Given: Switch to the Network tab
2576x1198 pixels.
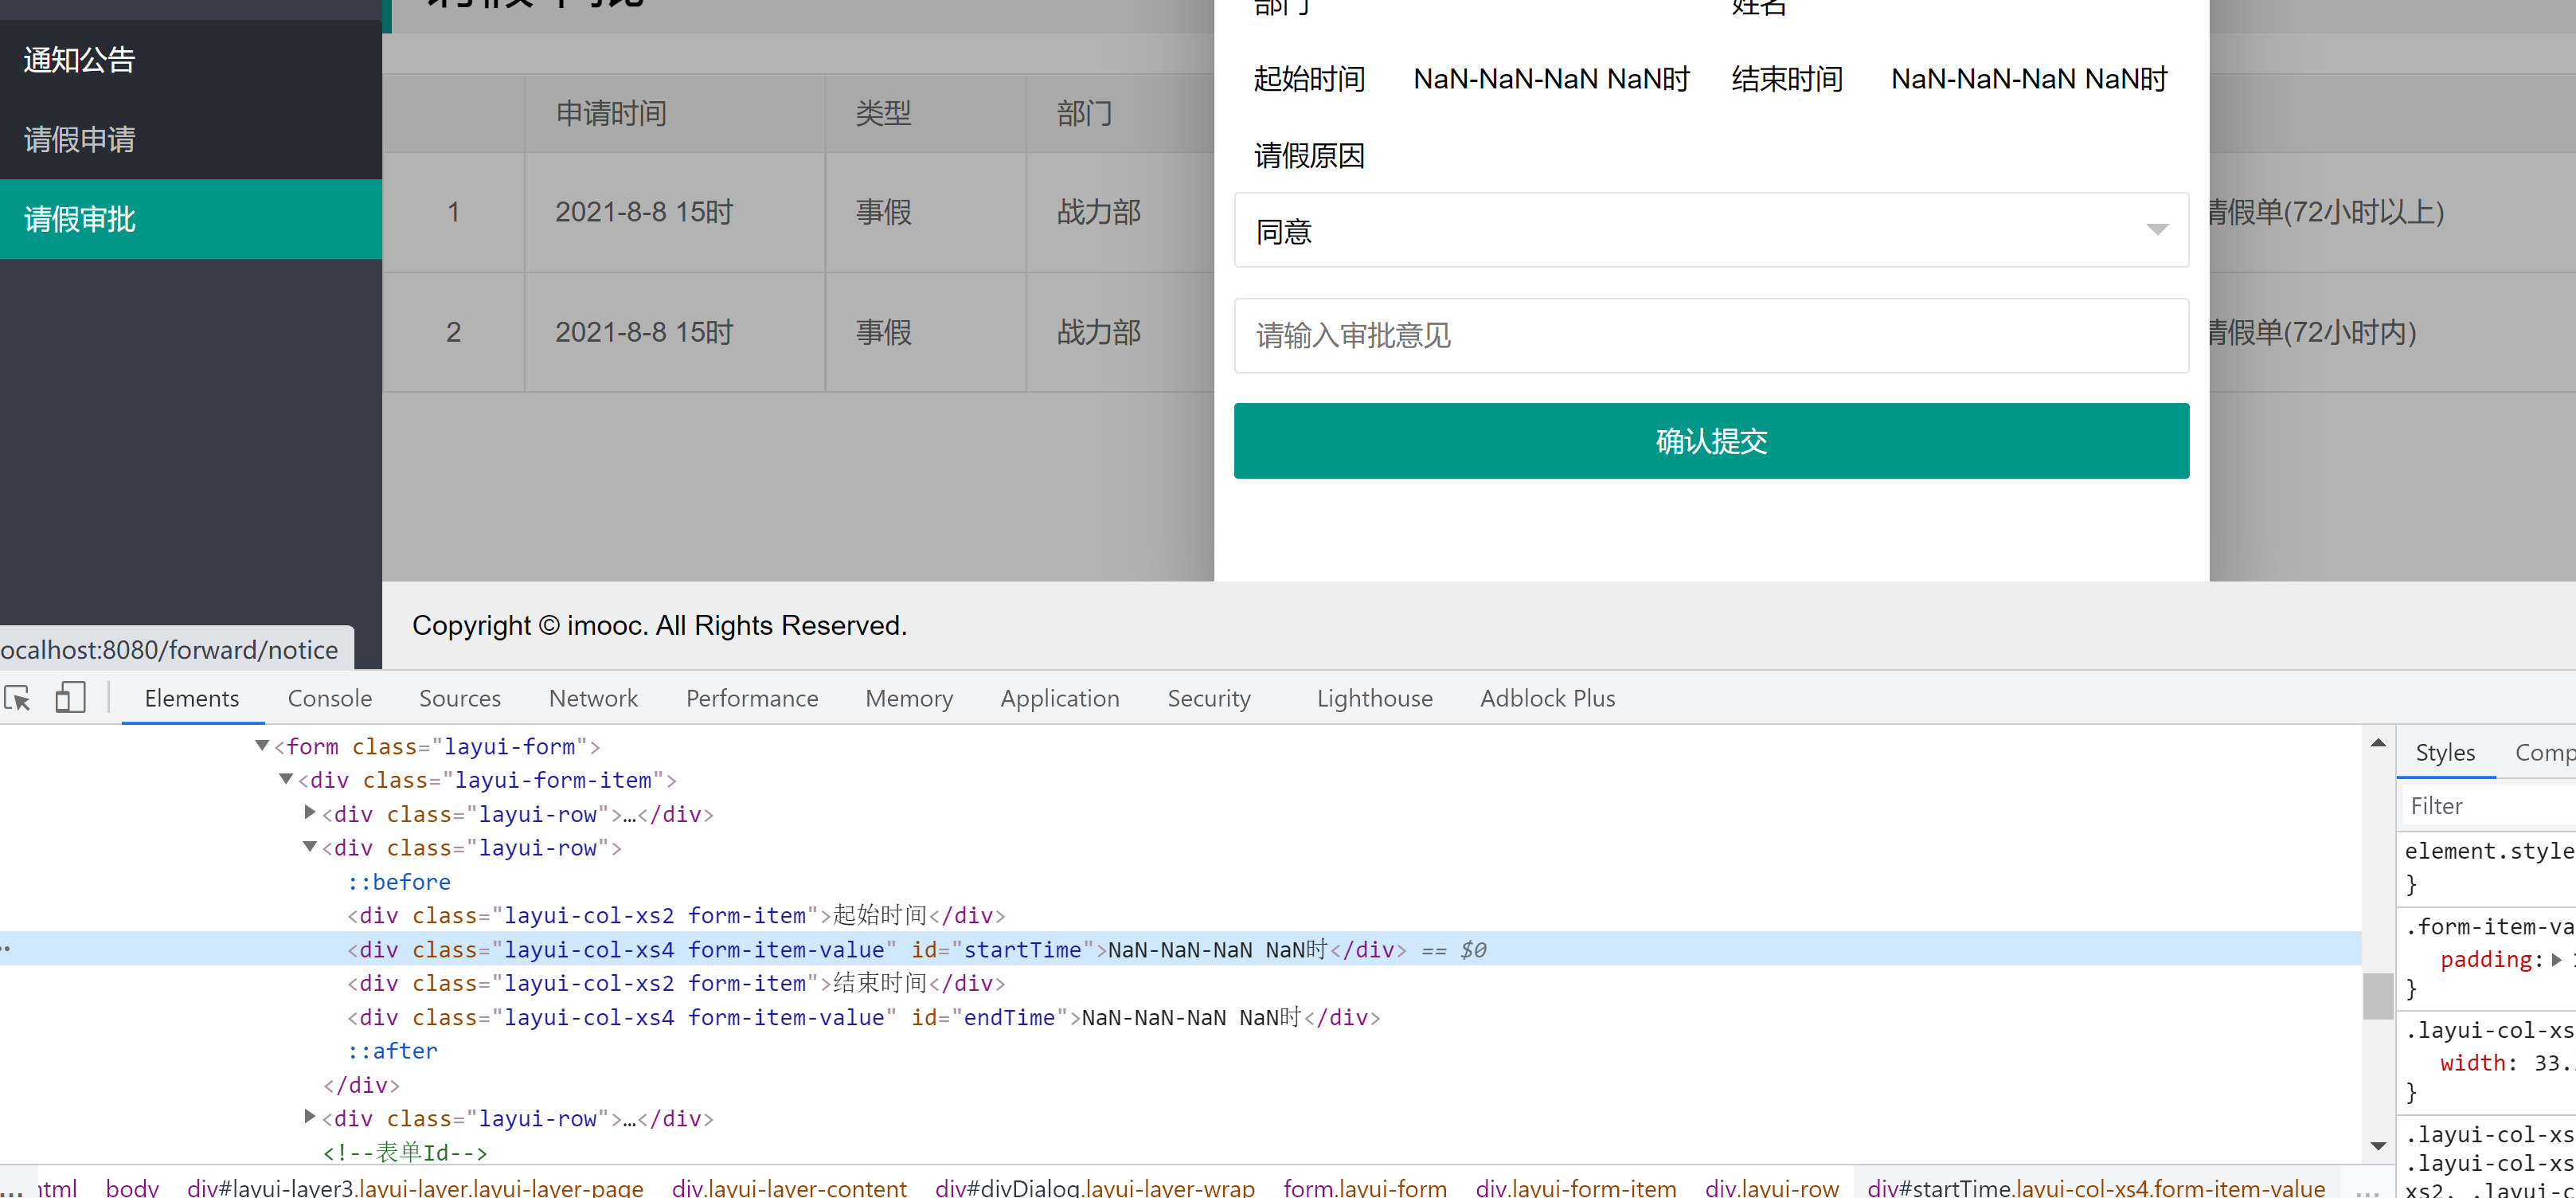Looking at the screenshot, I should coord(593,698).
